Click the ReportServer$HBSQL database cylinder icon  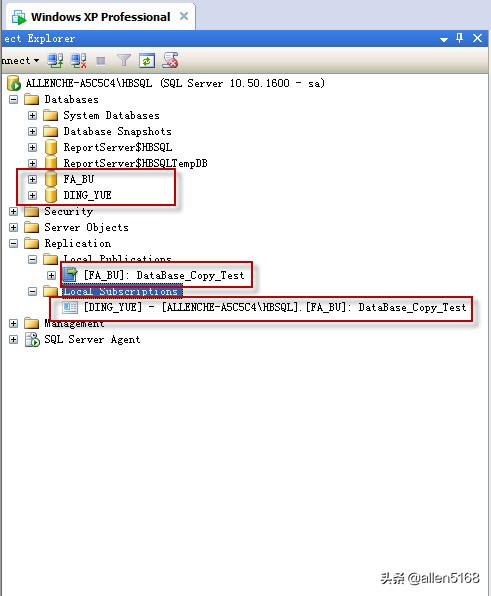(51, 147)
